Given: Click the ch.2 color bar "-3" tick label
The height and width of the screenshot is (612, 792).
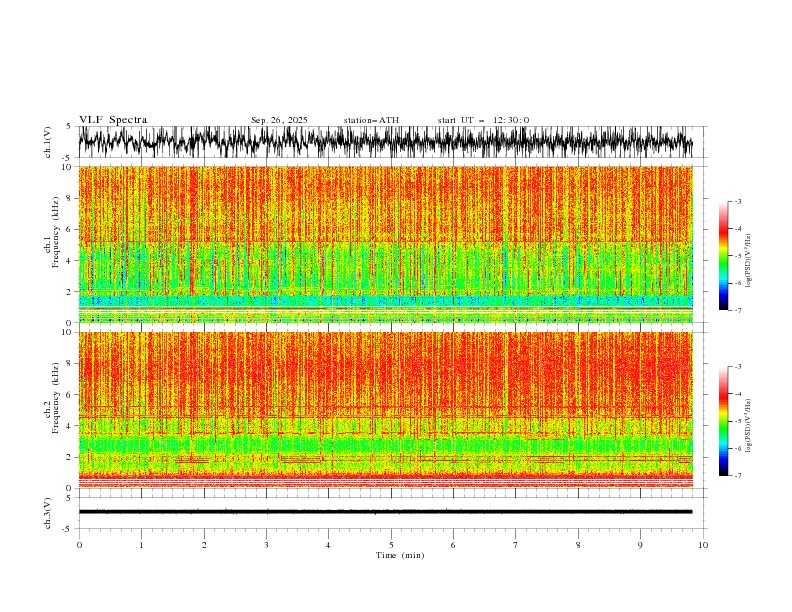Looking at the screenshot, I should [737, 367].
